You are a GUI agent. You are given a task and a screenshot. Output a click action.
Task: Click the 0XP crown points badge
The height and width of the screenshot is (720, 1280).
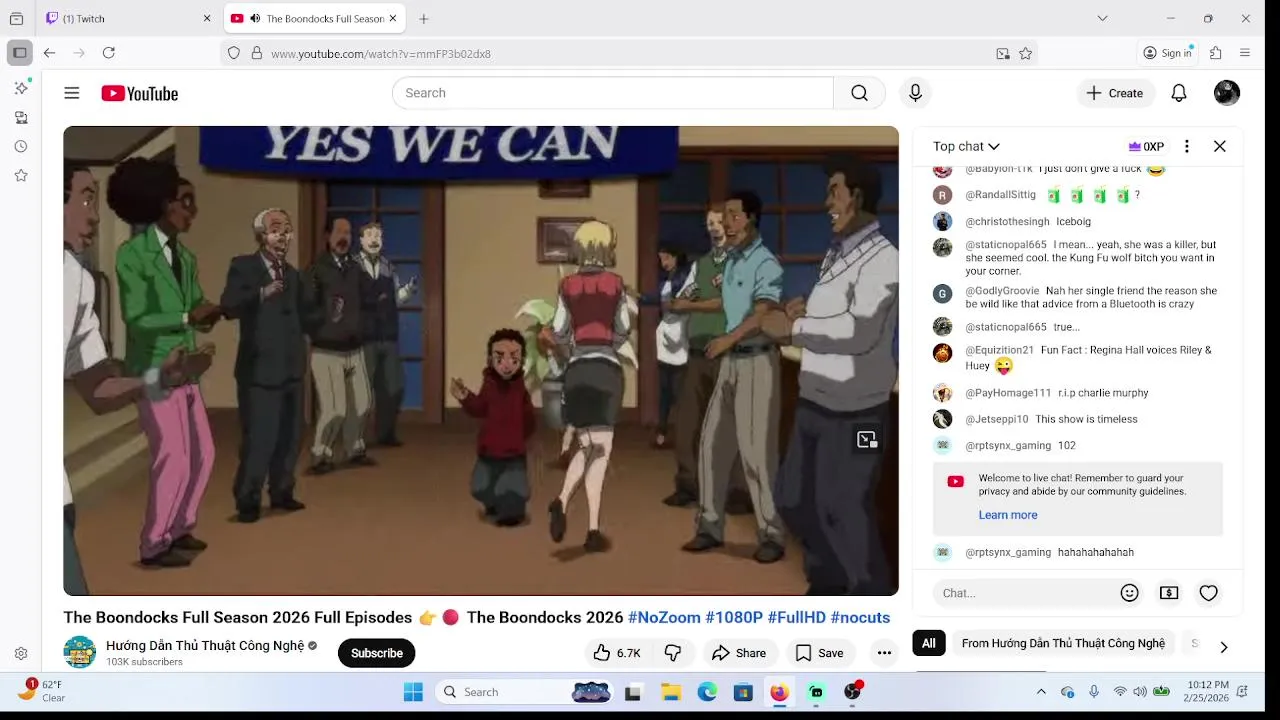[x=1146, y=146]
